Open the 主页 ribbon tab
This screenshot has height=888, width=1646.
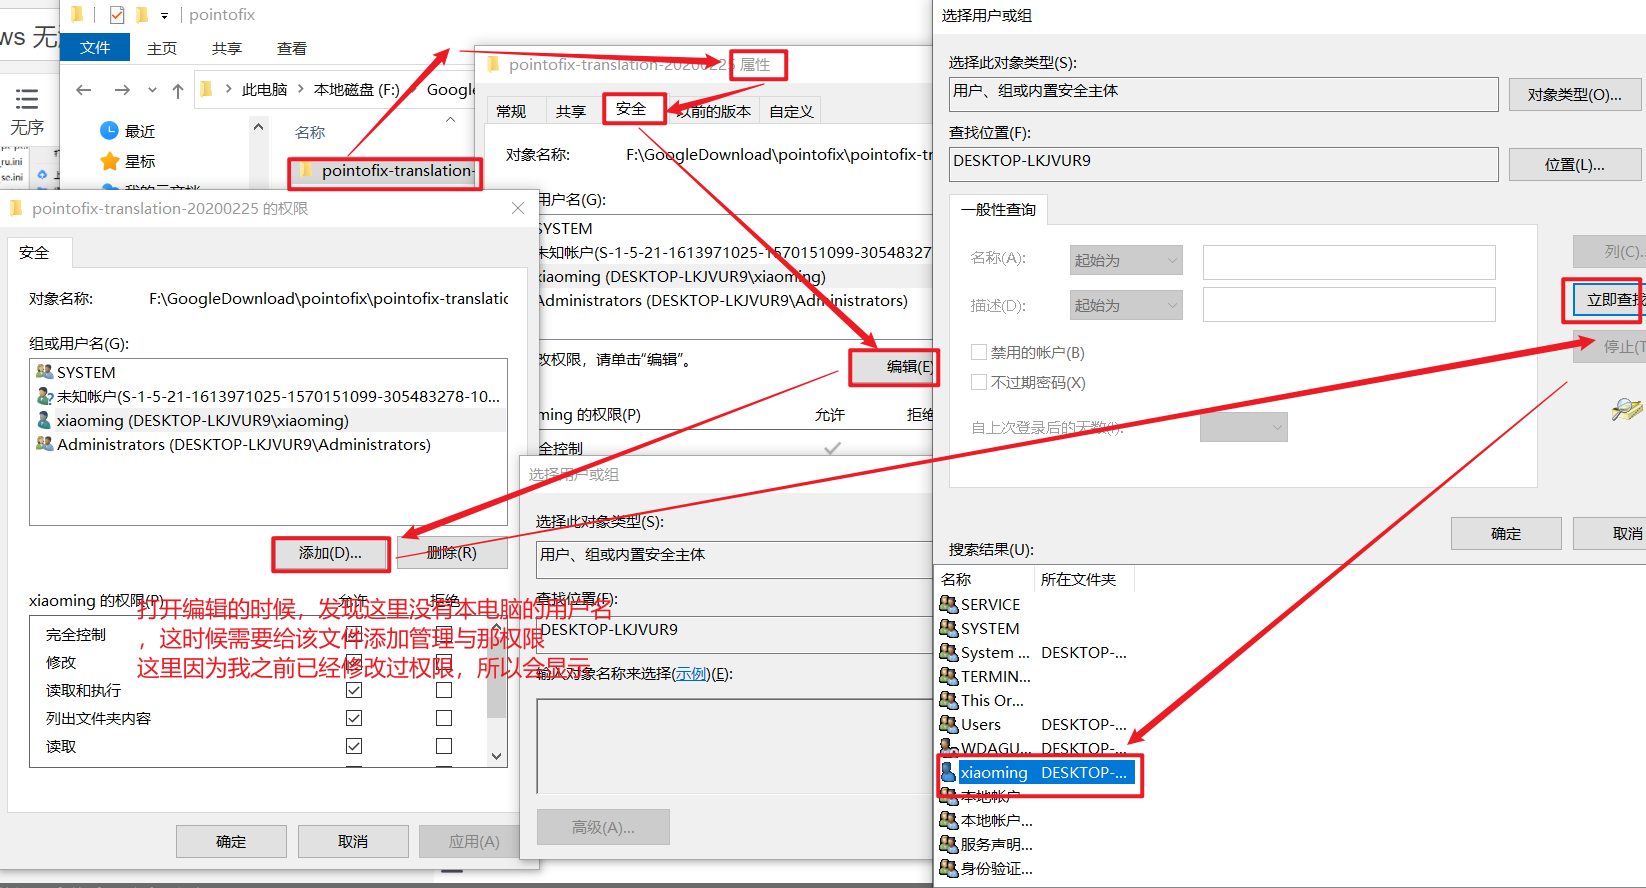point(162,48)
